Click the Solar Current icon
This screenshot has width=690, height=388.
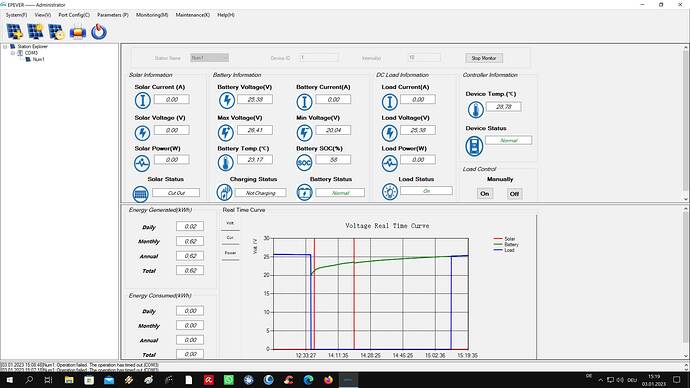click(142, 100)
